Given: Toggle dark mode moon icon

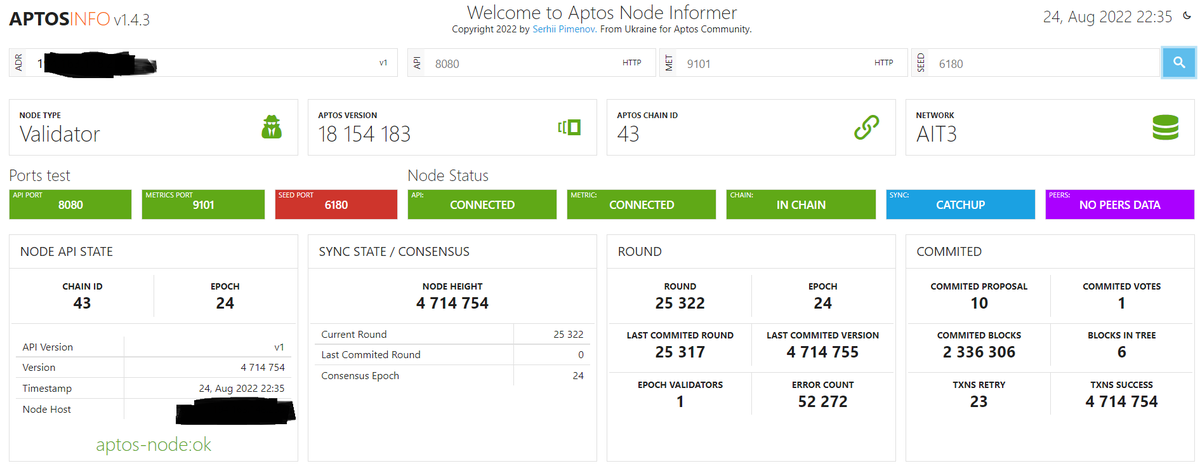Looking at the screenshot, I should (1186, 16).
